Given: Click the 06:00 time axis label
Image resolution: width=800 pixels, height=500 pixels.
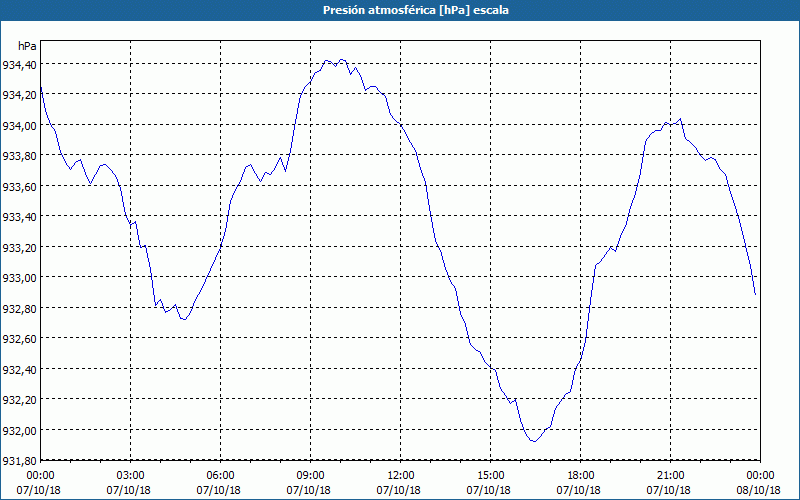Looking at the screenshot, I should pos(220,476).
